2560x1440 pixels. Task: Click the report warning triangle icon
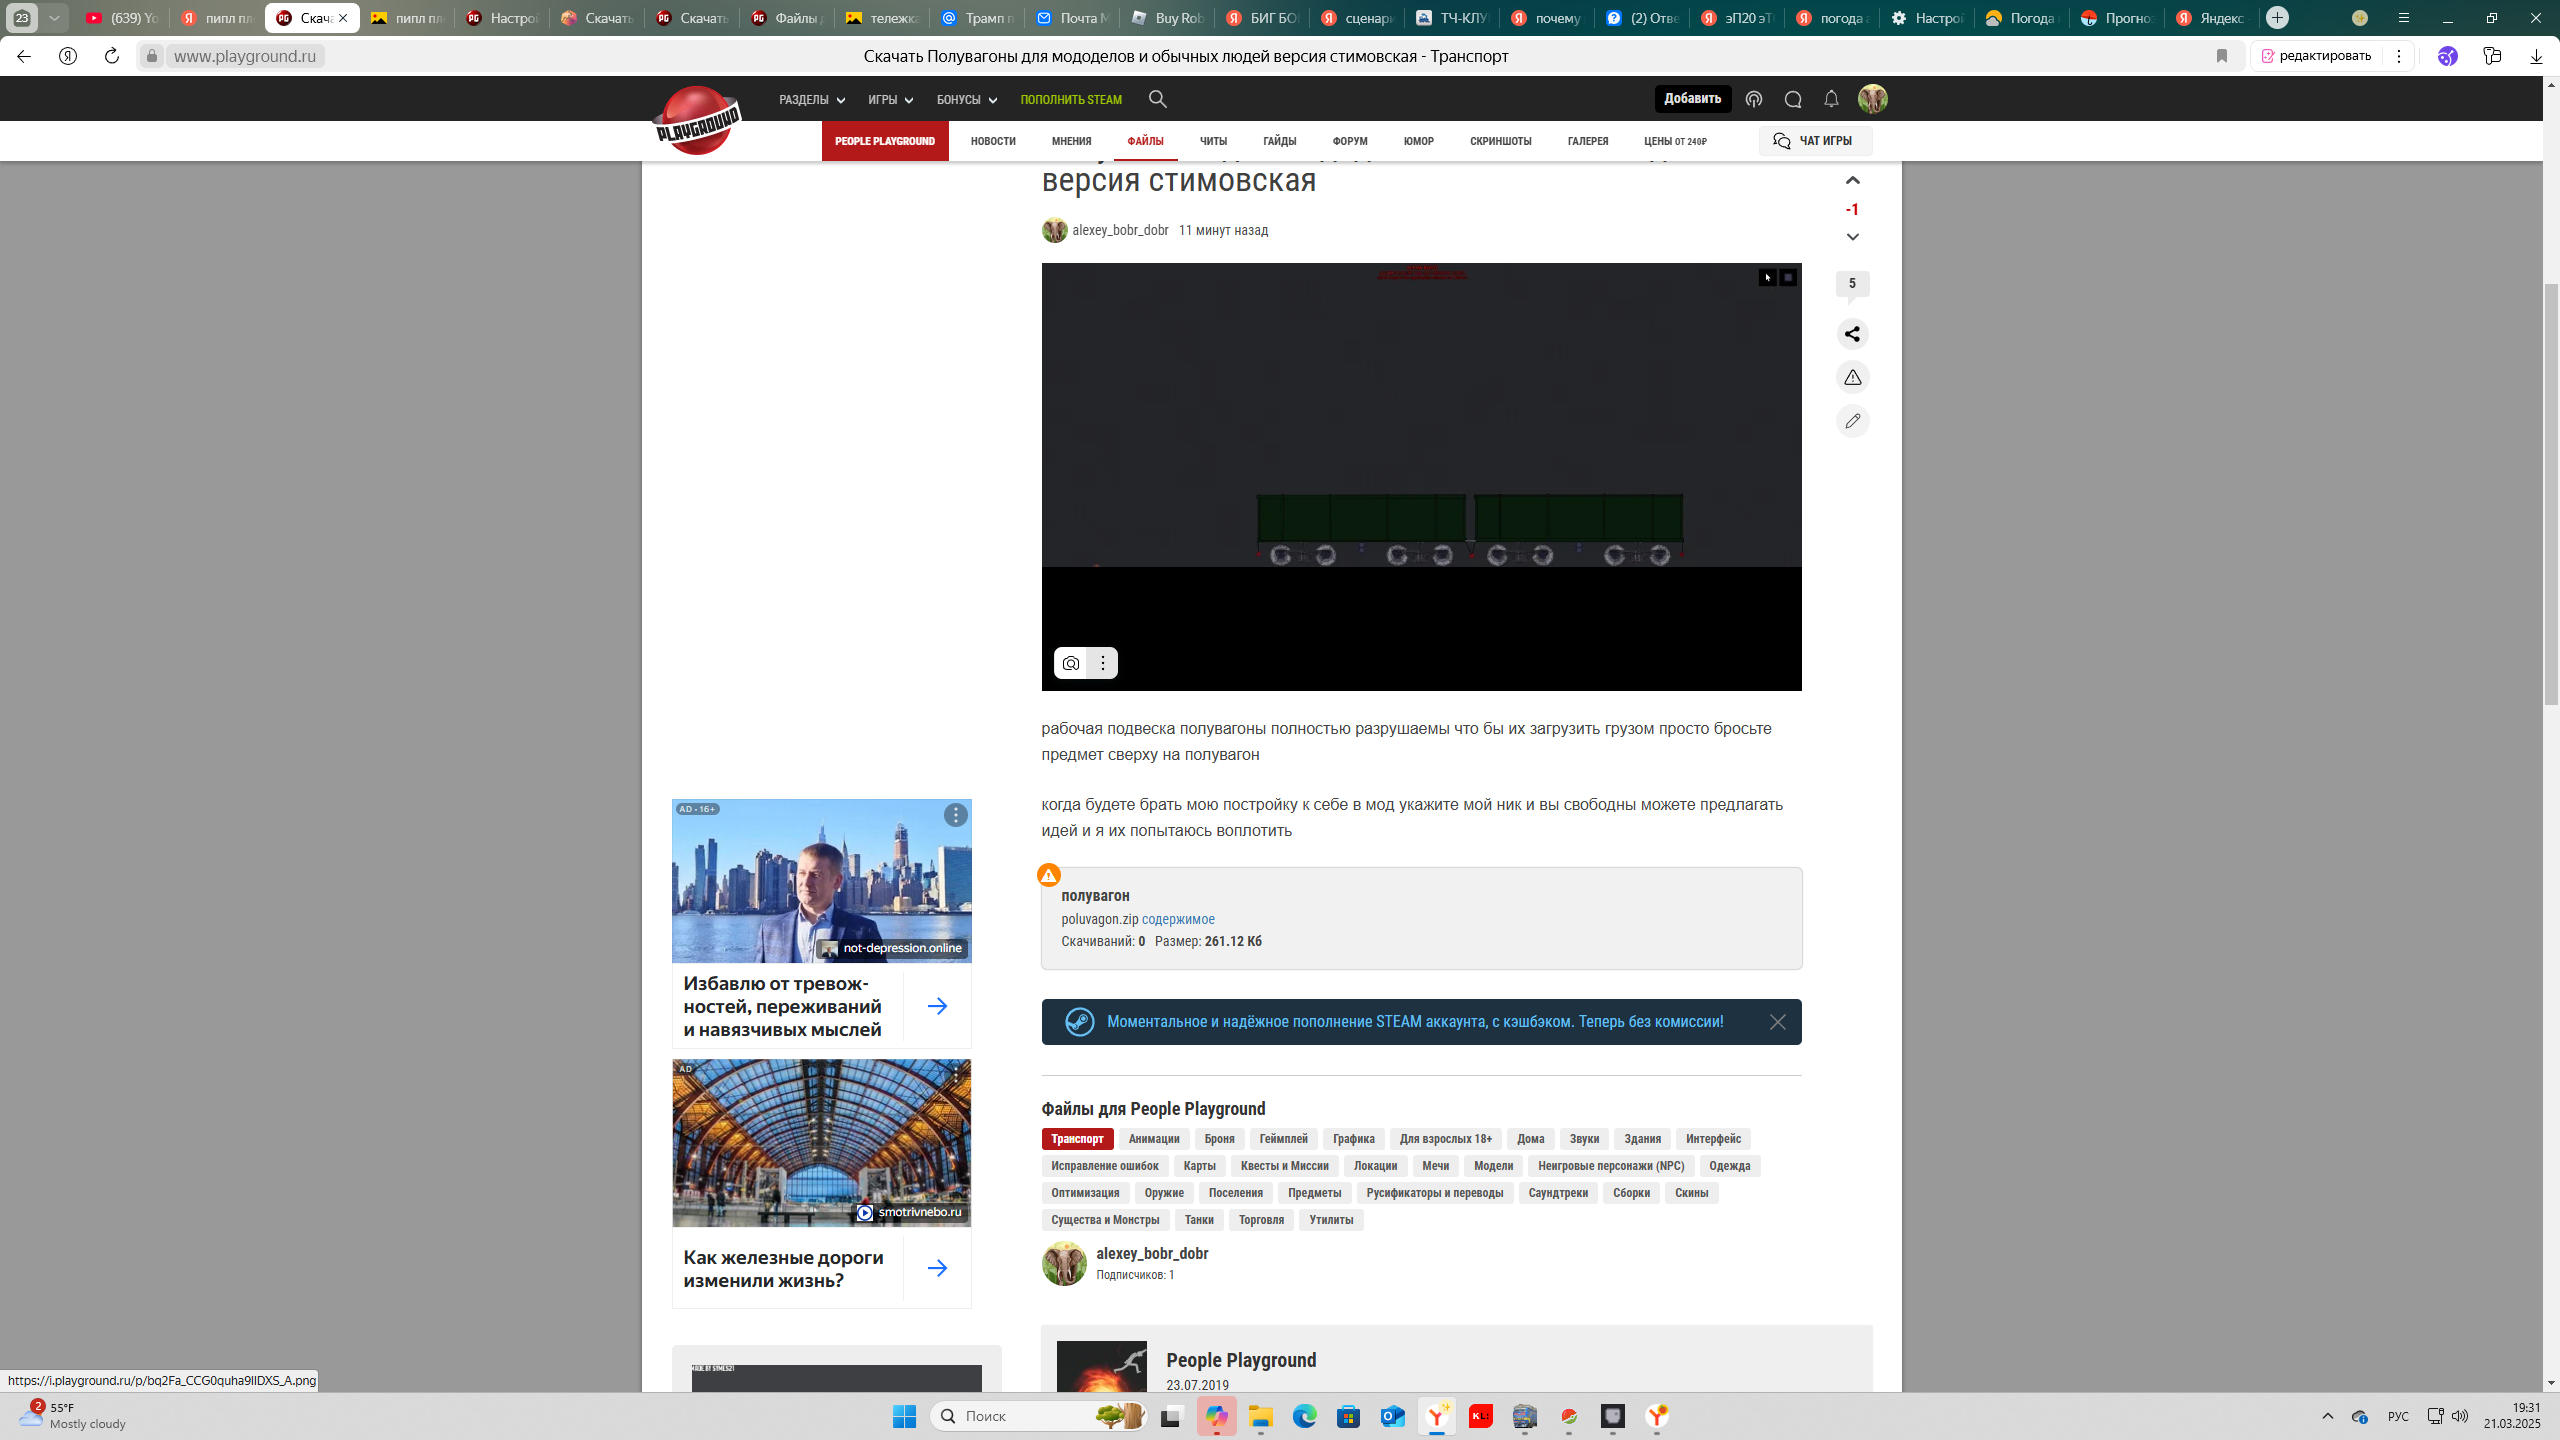1852,377
